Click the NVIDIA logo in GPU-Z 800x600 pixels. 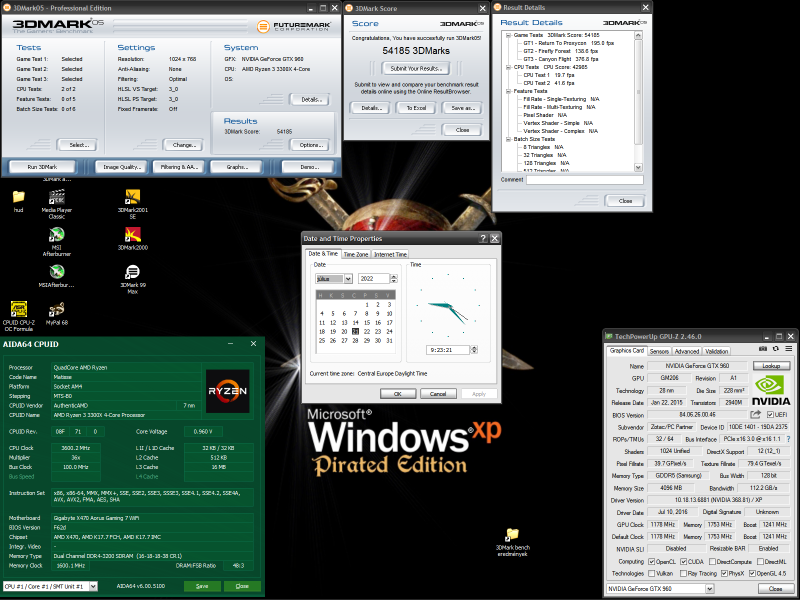pos(771,391)
